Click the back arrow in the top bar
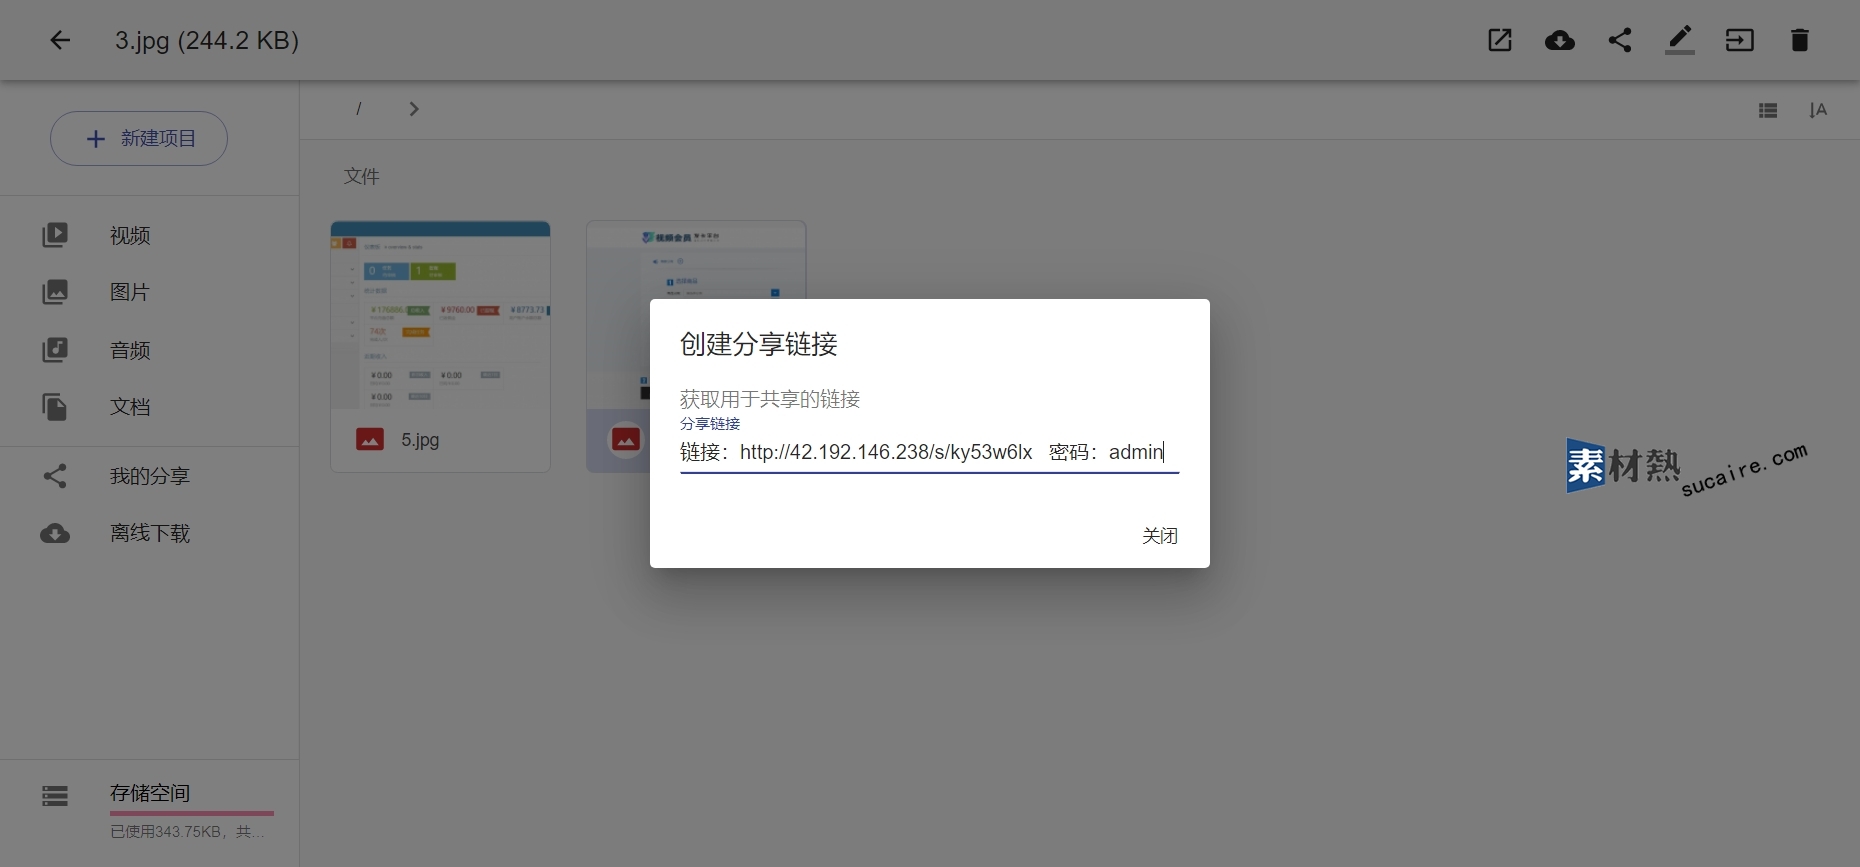The height and width of the screenshot is (867, 1860). pos(60,40)
